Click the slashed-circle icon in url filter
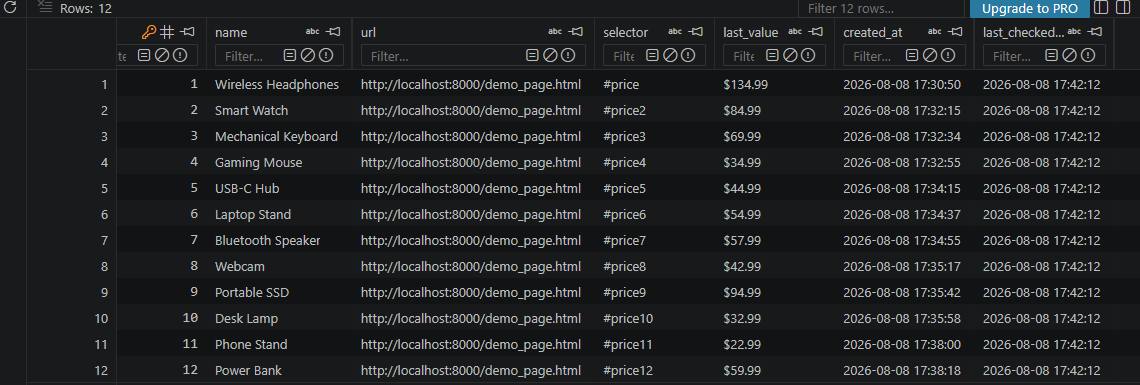 pyautogui.click(x=550, y=55)
